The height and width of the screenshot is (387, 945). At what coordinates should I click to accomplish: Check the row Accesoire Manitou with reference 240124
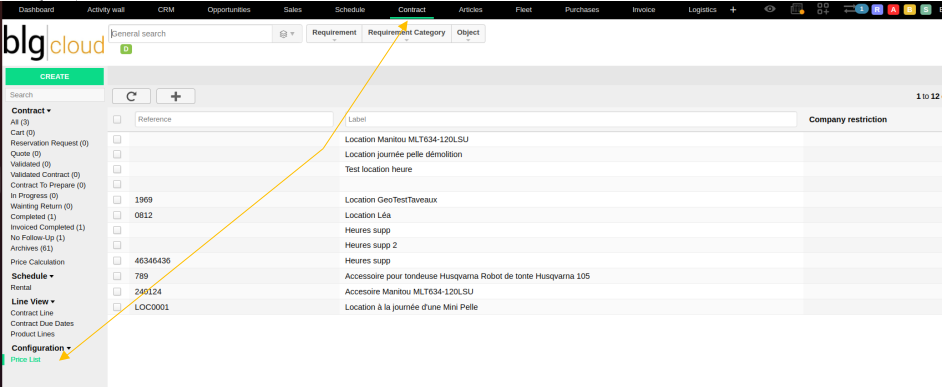[117, 292]
